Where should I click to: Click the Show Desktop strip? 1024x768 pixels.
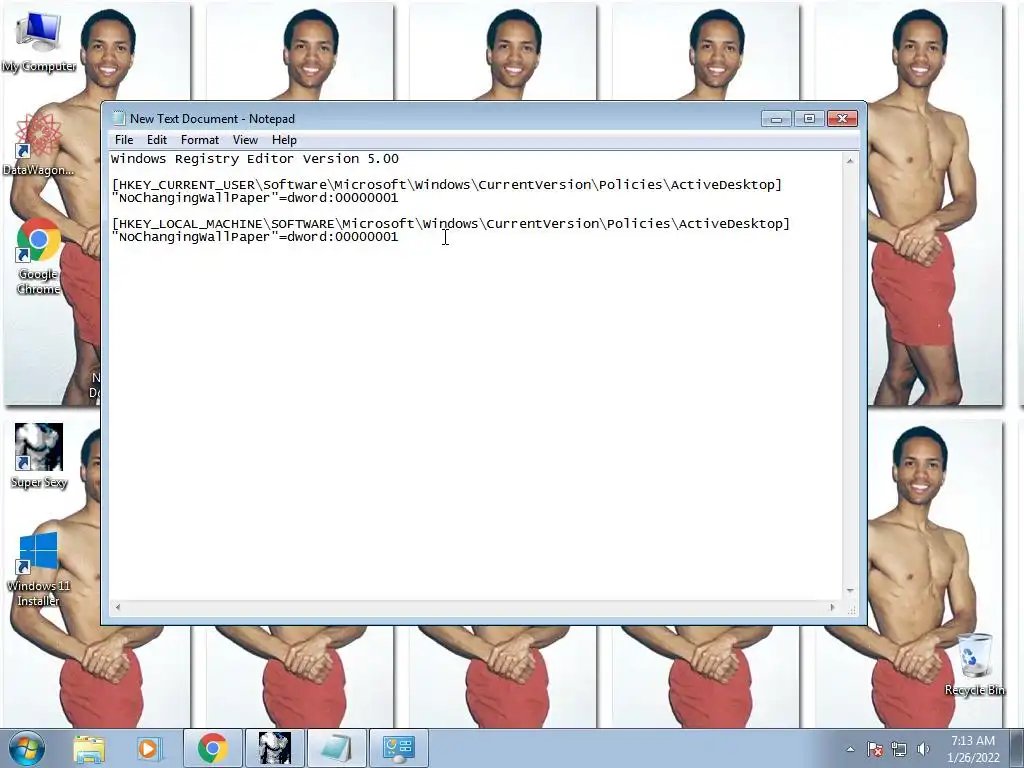click(1017, 748)
